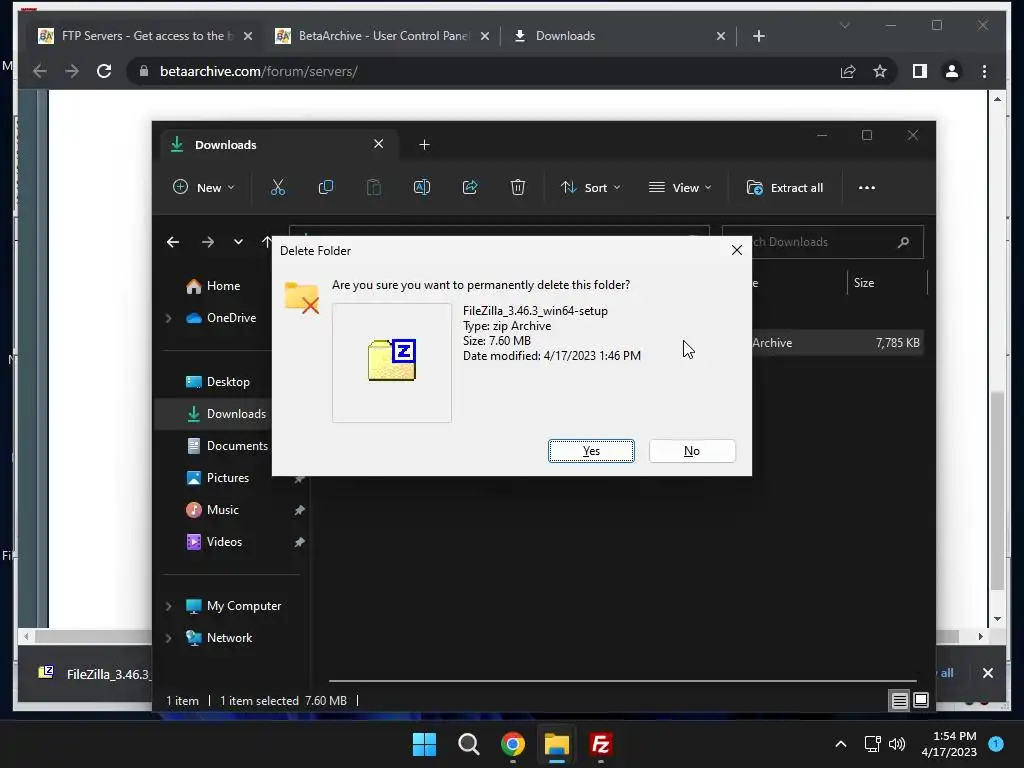Screen dimensions: 1024x768
Task: Click the Up one level arrow in Explorer
Action: (x=266, y=242)
